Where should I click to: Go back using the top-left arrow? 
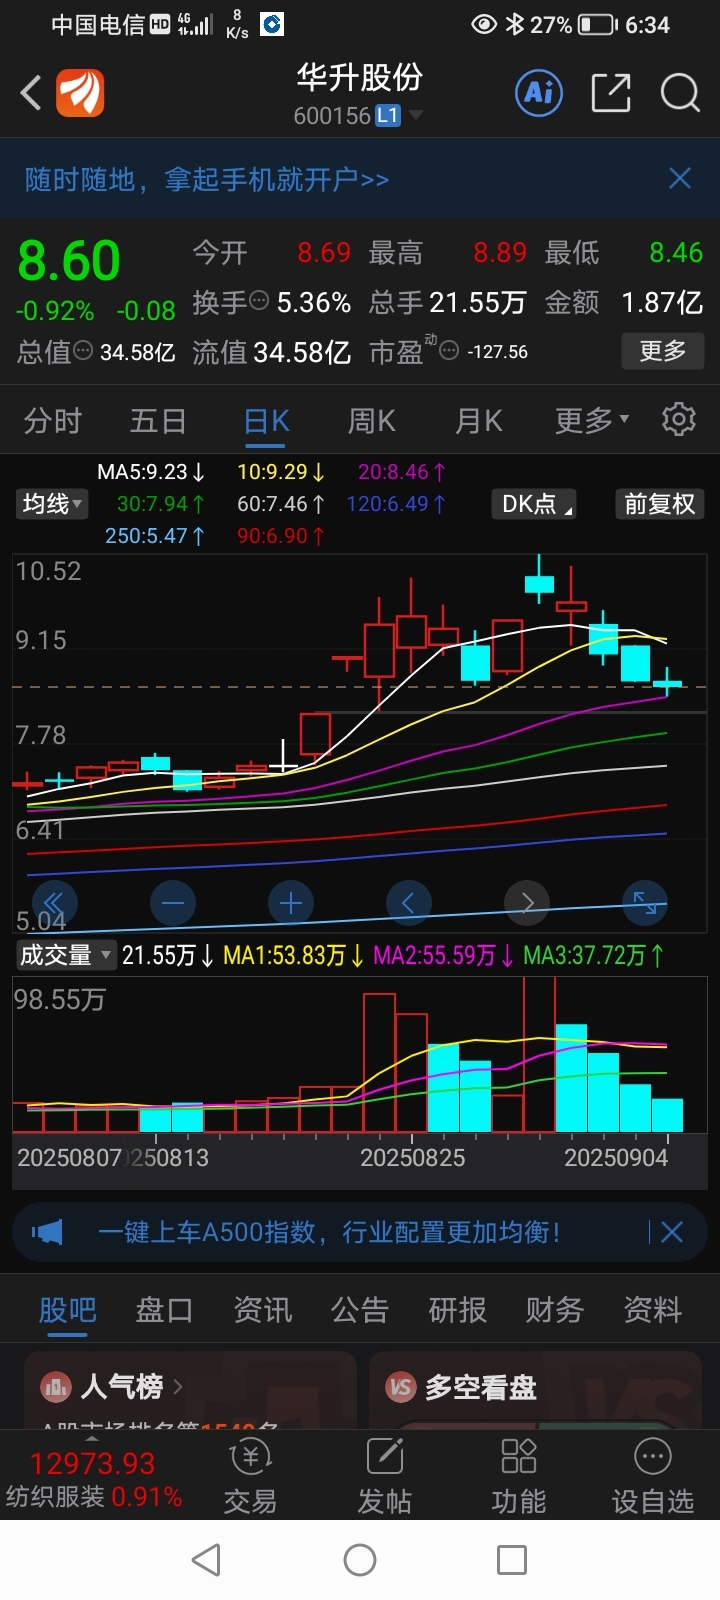[x=31, y=94]
